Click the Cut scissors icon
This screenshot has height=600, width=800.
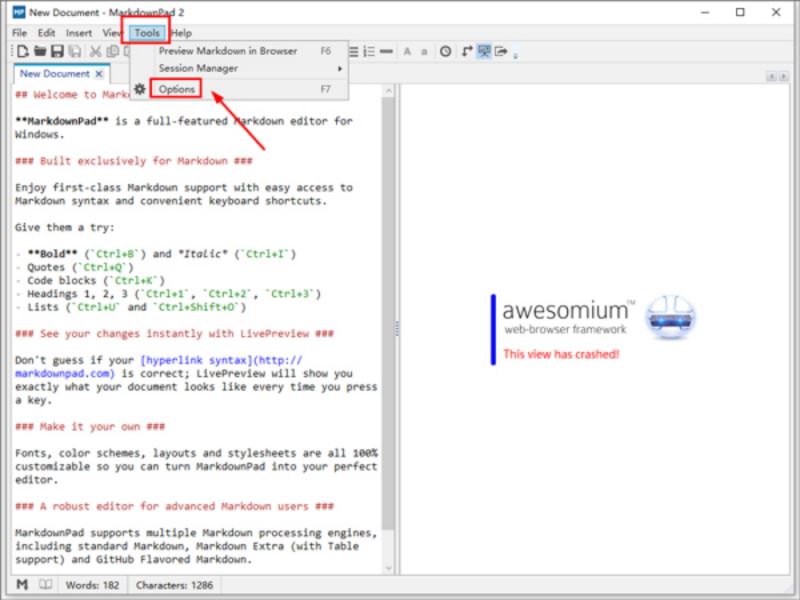coord(95,51)
